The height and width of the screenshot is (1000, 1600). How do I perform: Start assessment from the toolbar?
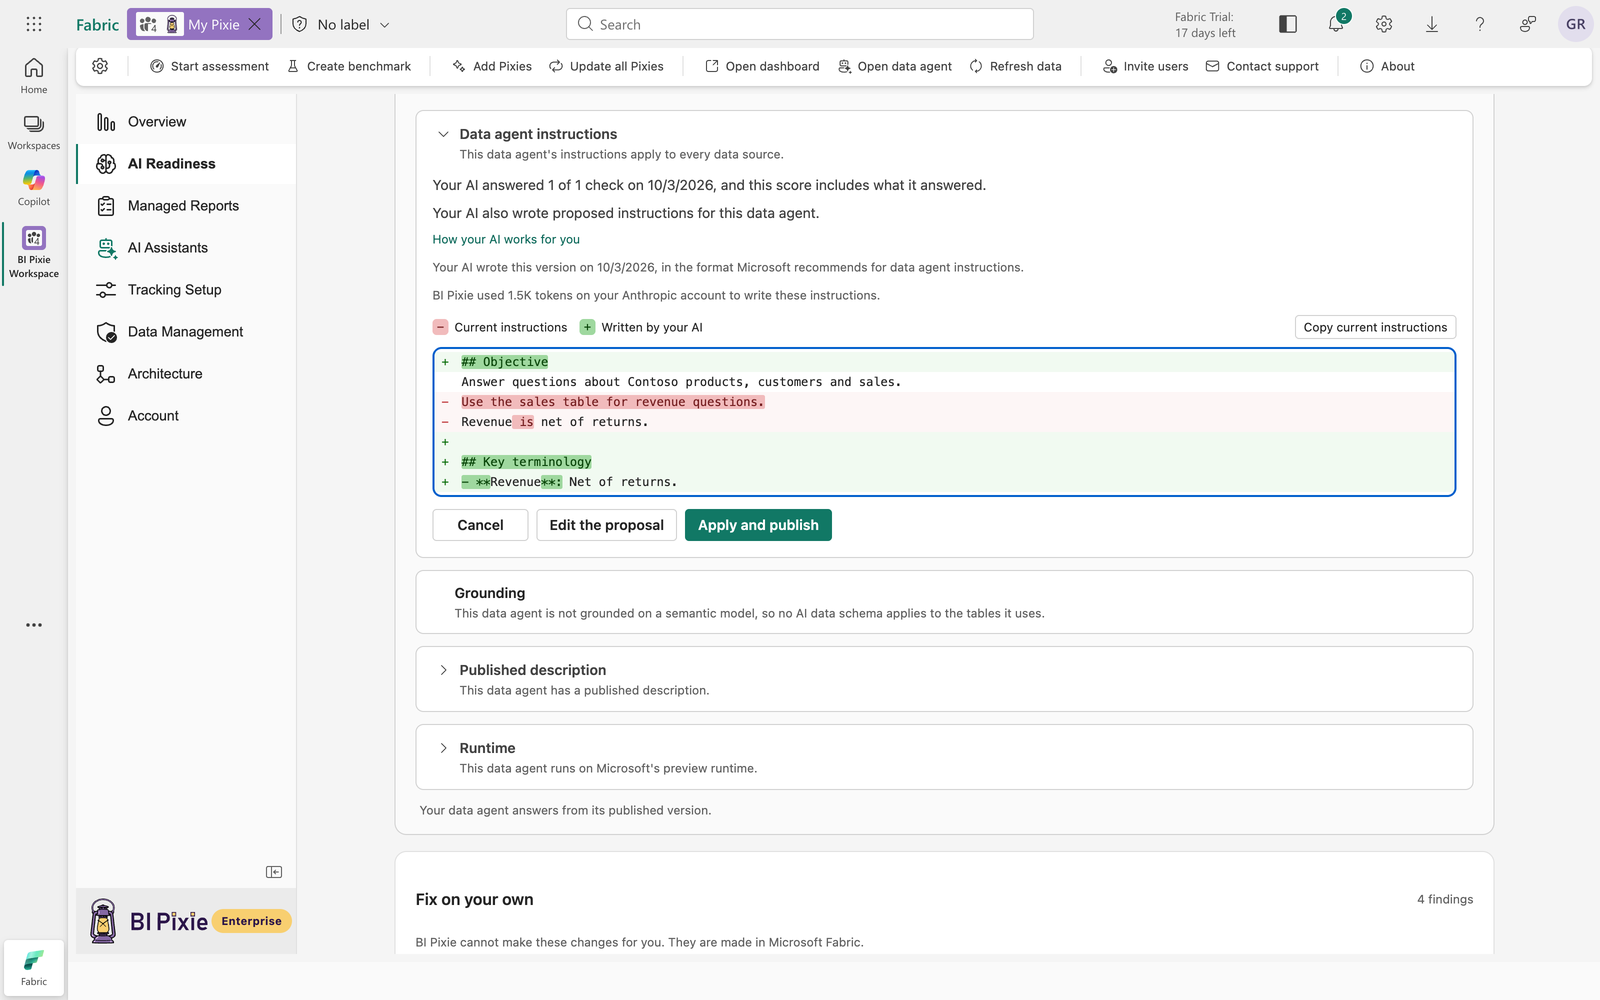tap(209, 66)
